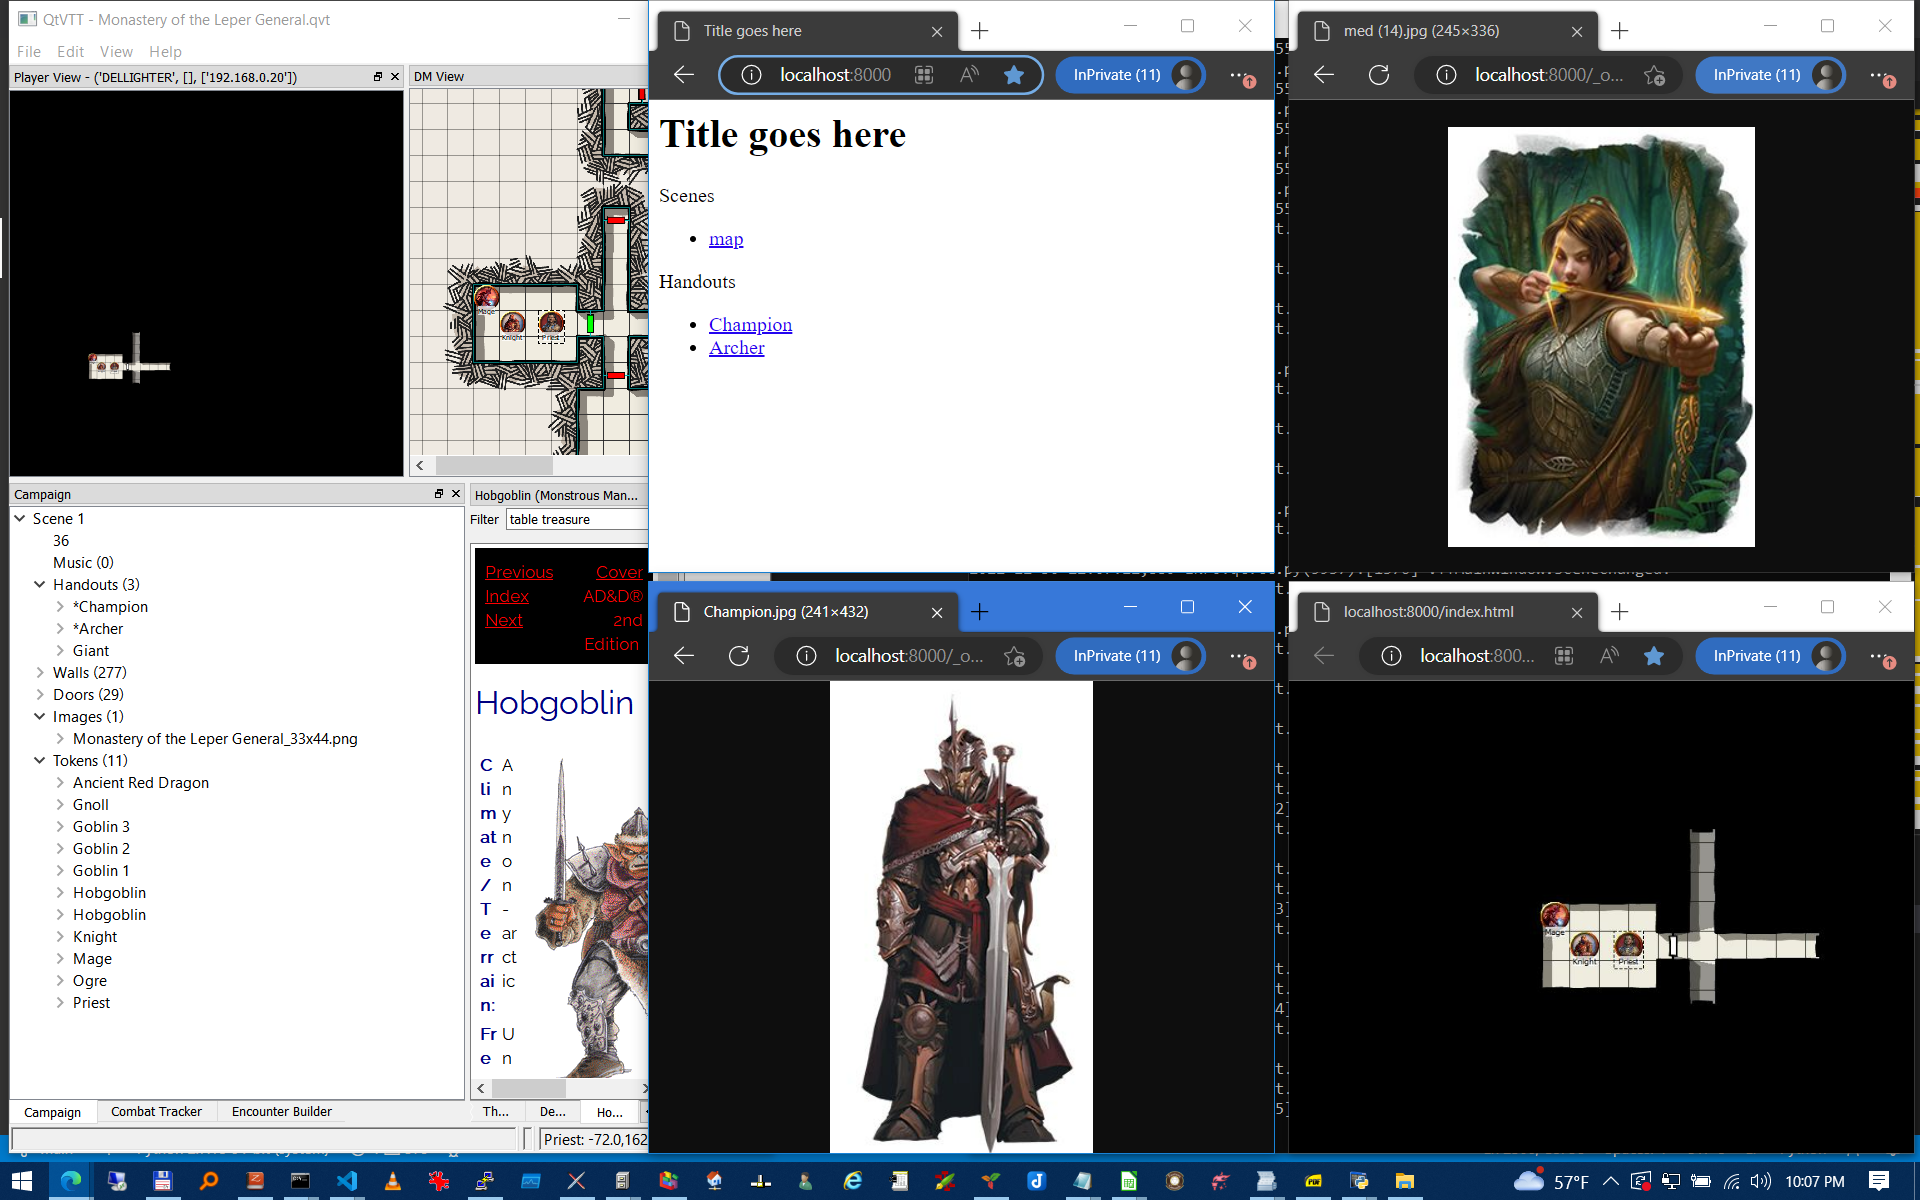Viewport: 1920px width, 1200px height.
Task: Refresh the Champion.jpg browser window
Action: coord(739,656)
